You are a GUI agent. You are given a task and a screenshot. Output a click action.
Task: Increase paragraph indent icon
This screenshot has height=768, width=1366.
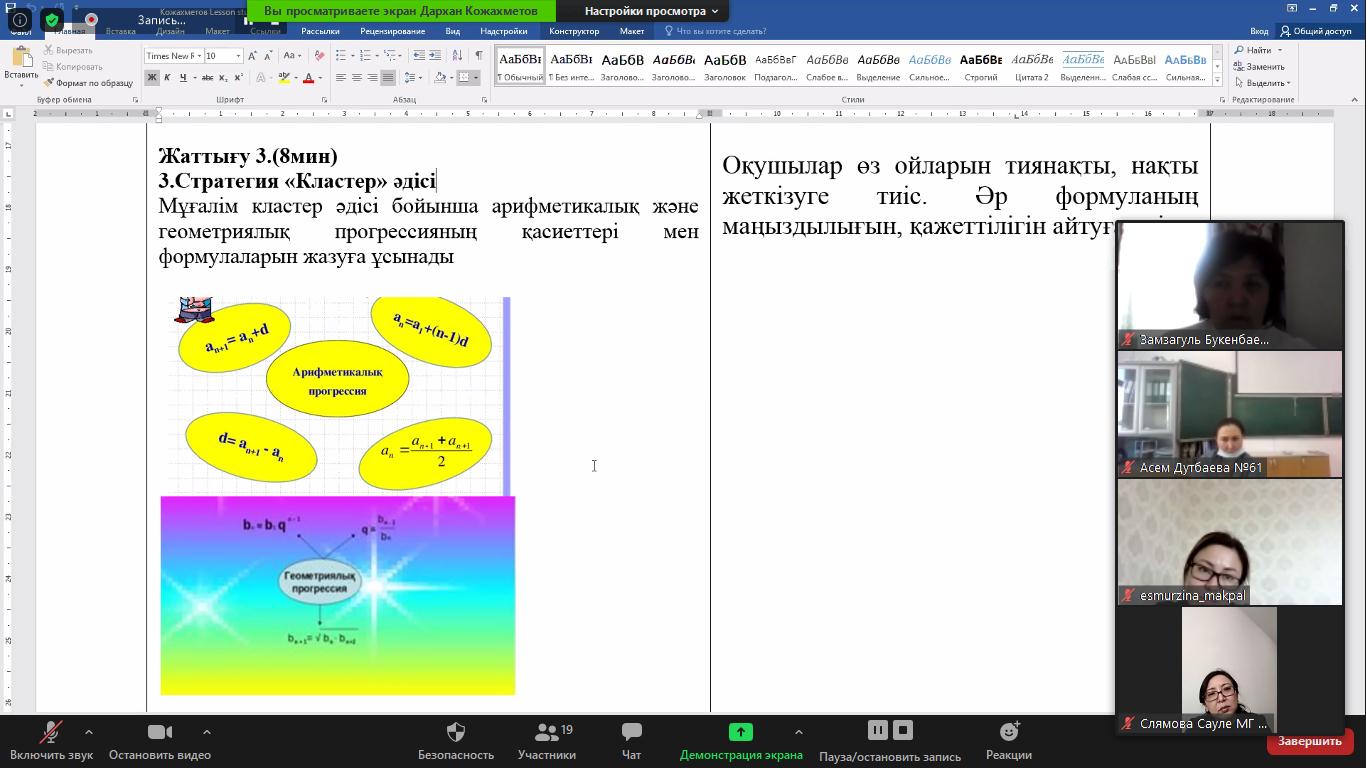pos(436,55)
